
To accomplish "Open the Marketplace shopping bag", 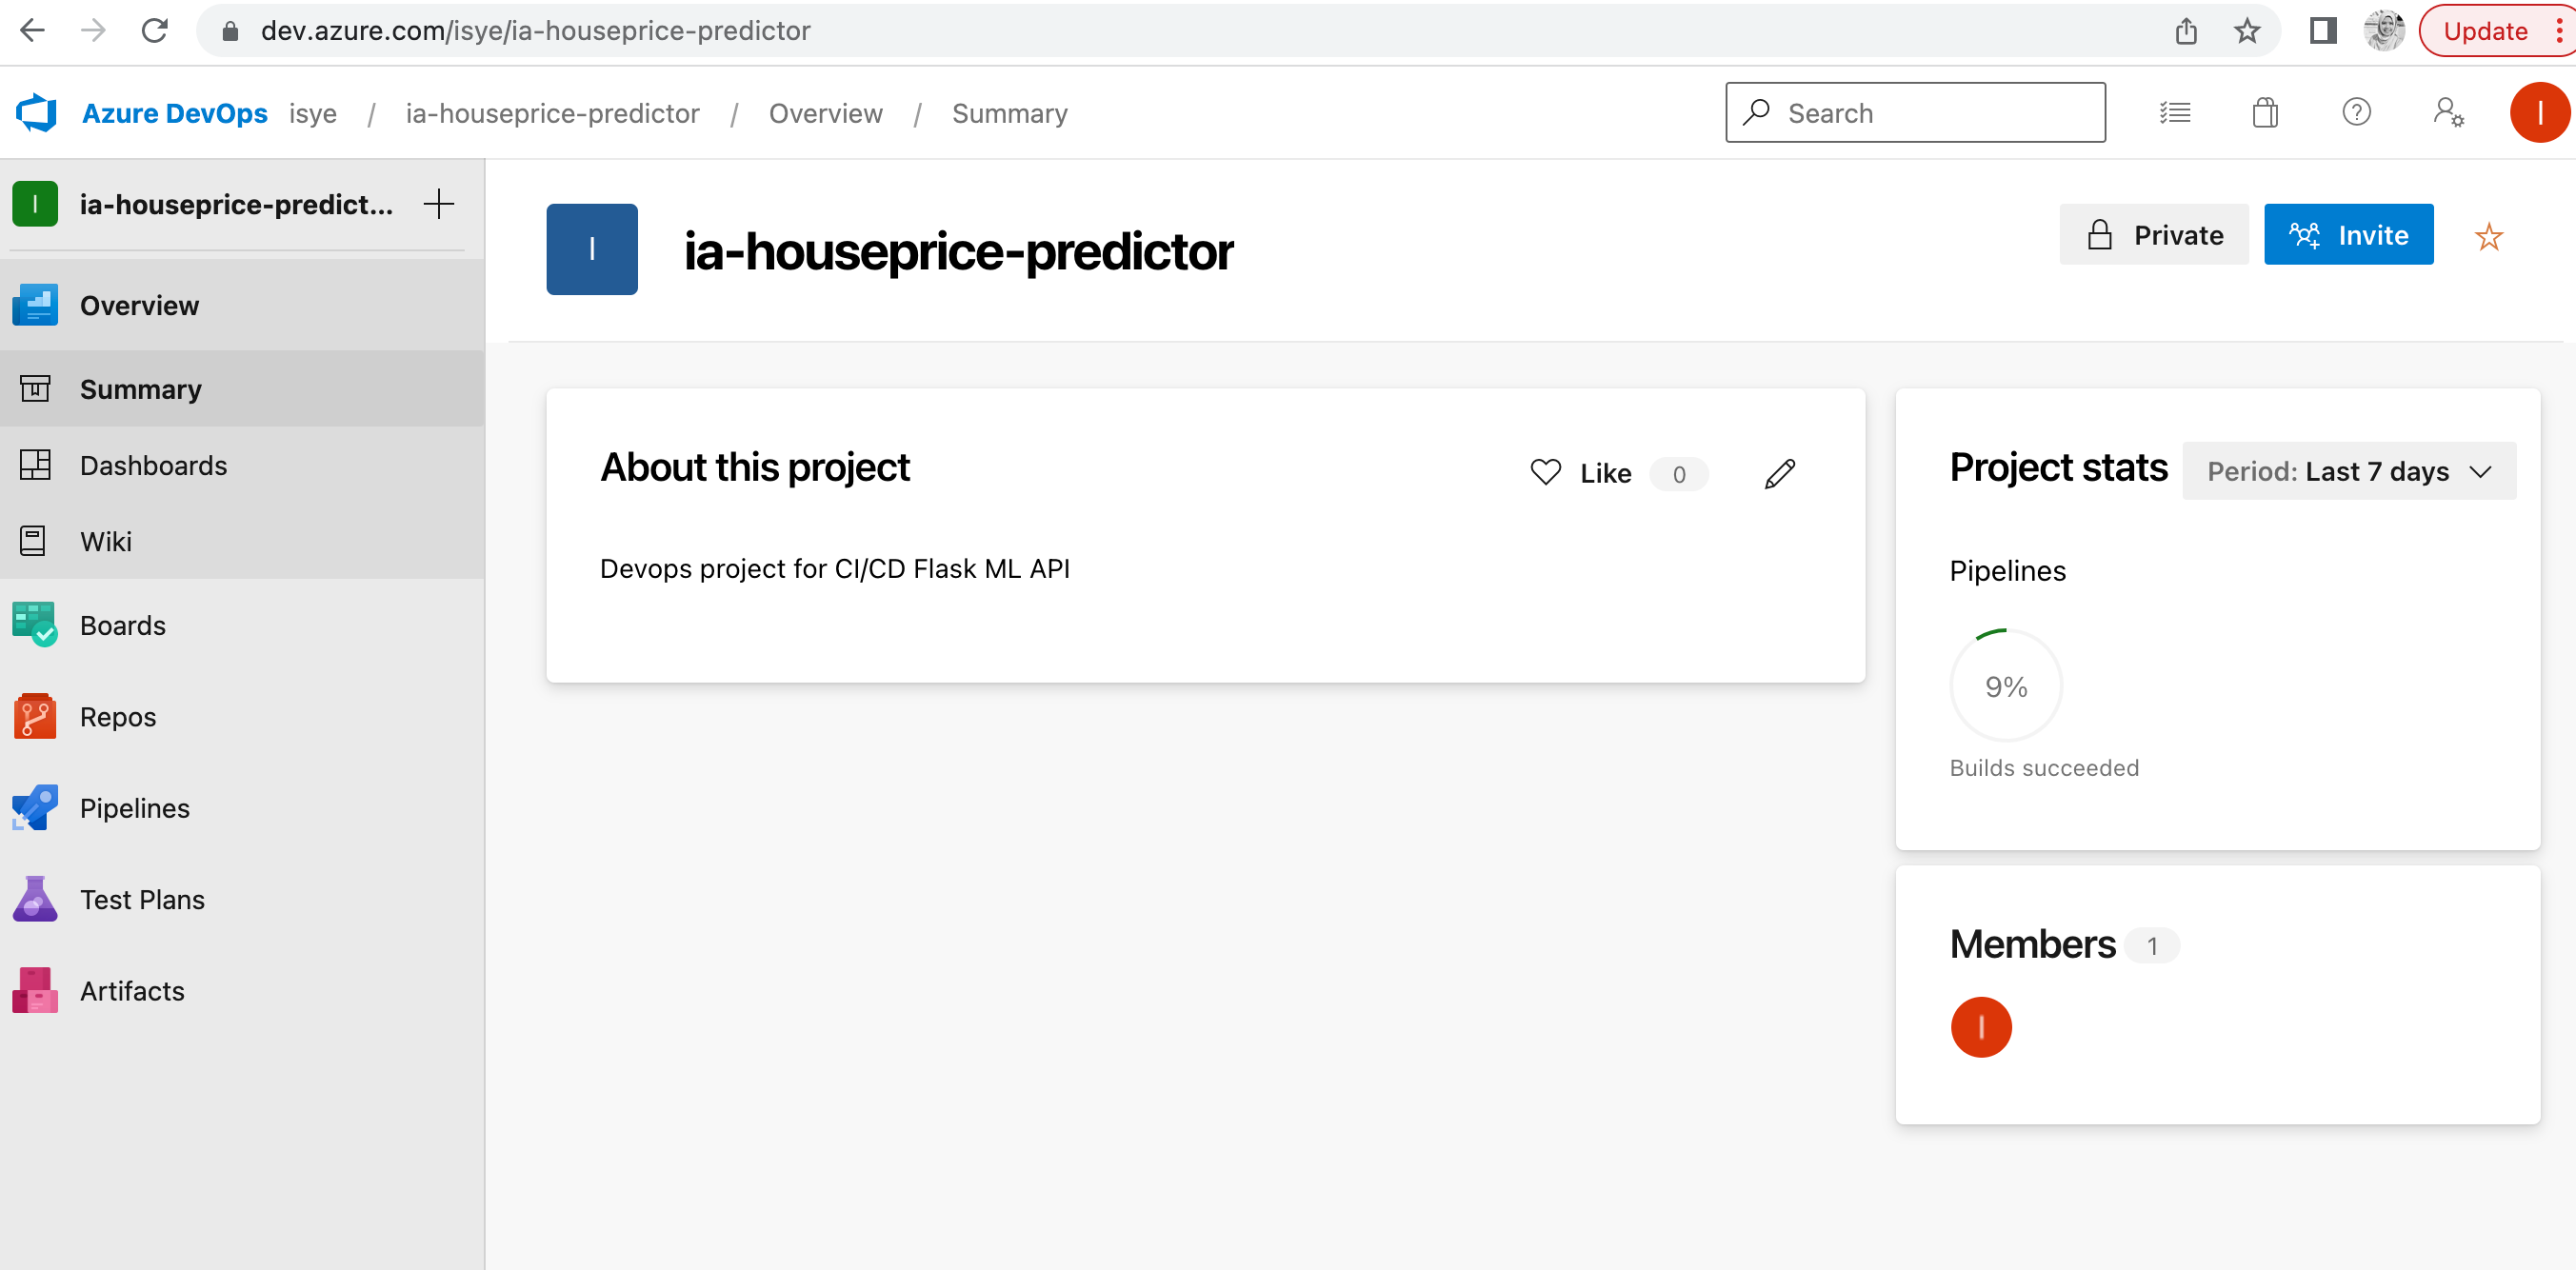I will point(2265,112).
